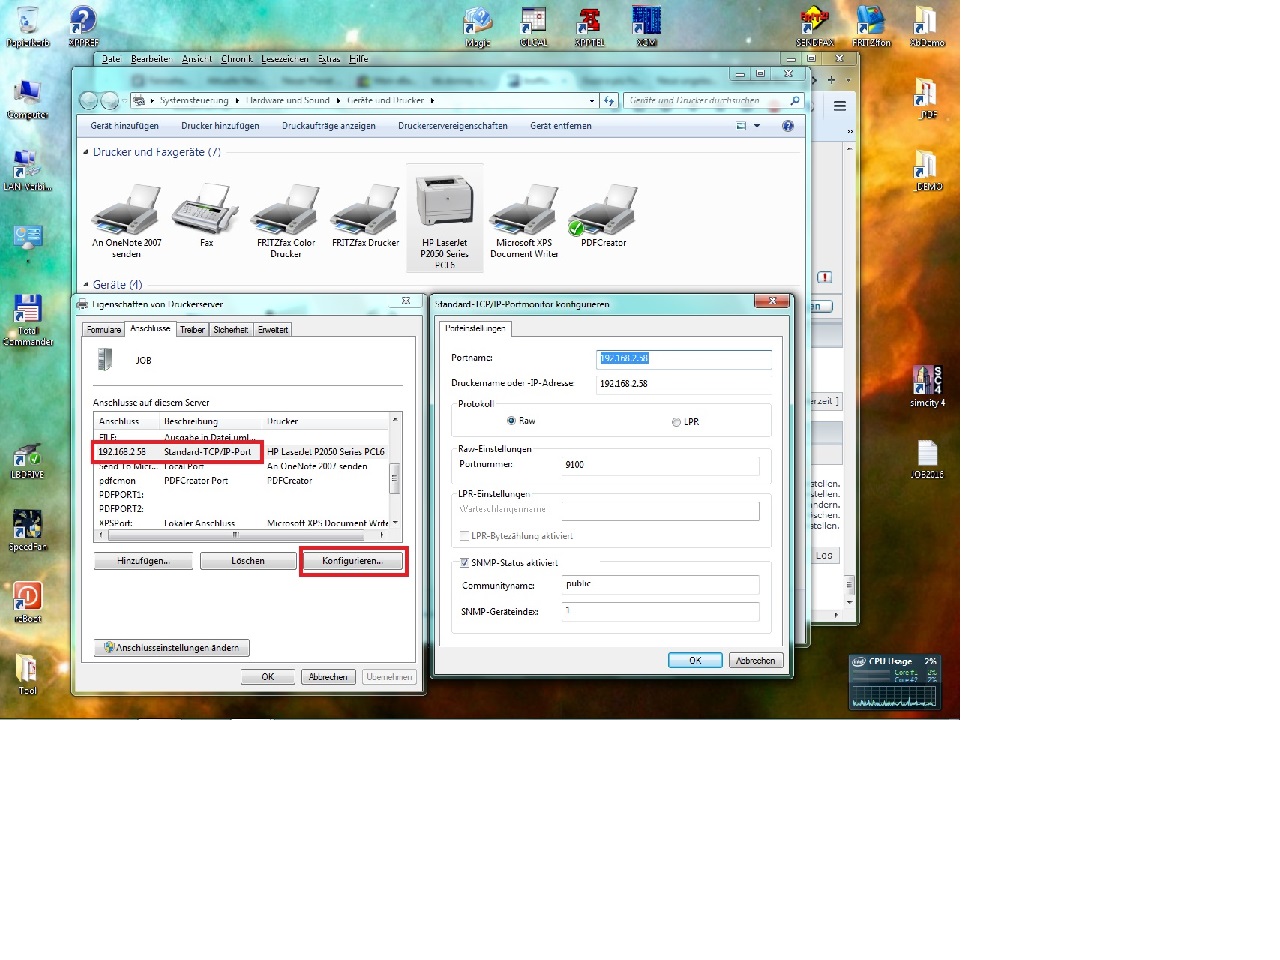The height and width of the screenshot is (960, 1280).
Task: Open the simcity 4 desktop shortcut
Action: coord(927,386)
